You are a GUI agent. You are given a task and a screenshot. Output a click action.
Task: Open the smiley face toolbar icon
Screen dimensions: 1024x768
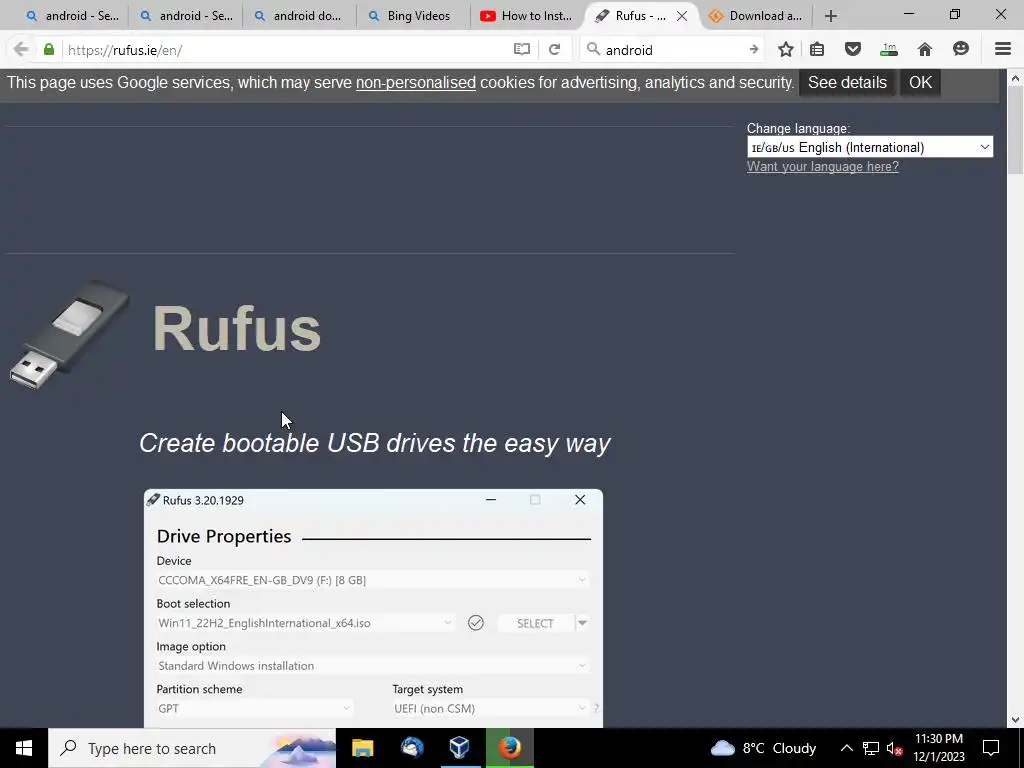[x=961, y=50]
